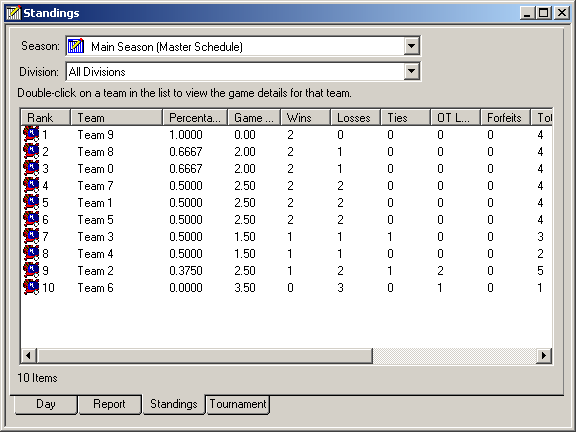
Task: Open the Tournament tab
Action: (x=238, y=404)
